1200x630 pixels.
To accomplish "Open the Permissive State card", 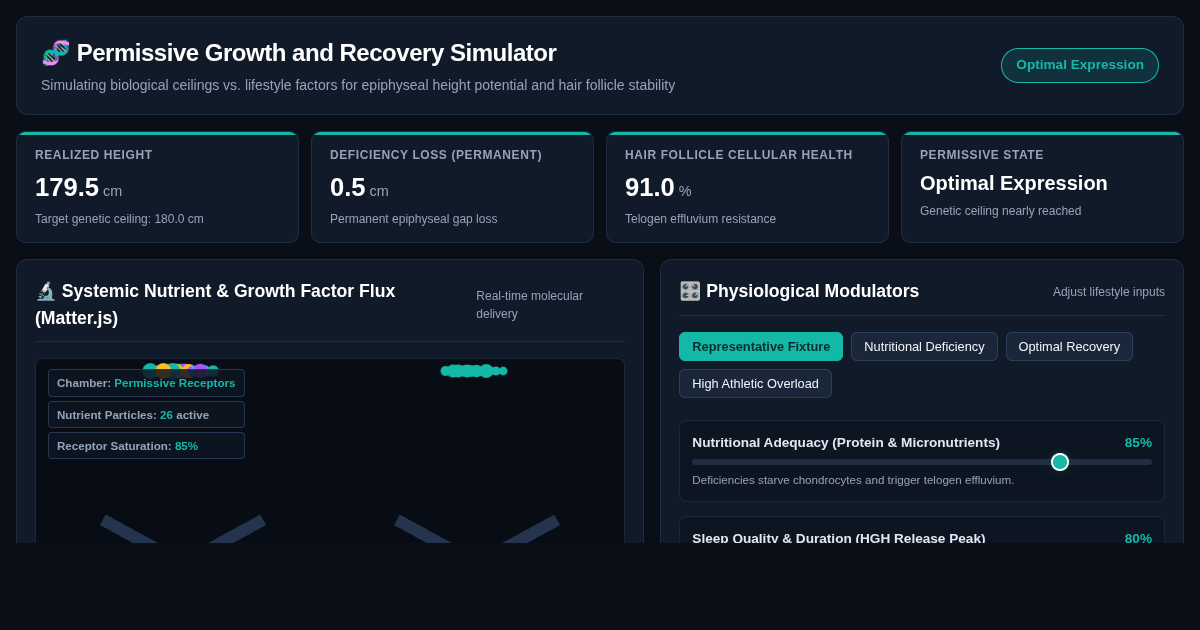I will click(x=1042, y=188).
